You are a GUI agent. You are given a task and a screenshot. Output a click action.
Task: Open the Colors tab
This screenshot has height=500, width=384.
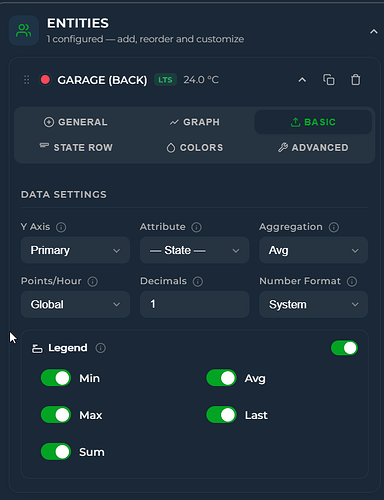click(195, 148)
